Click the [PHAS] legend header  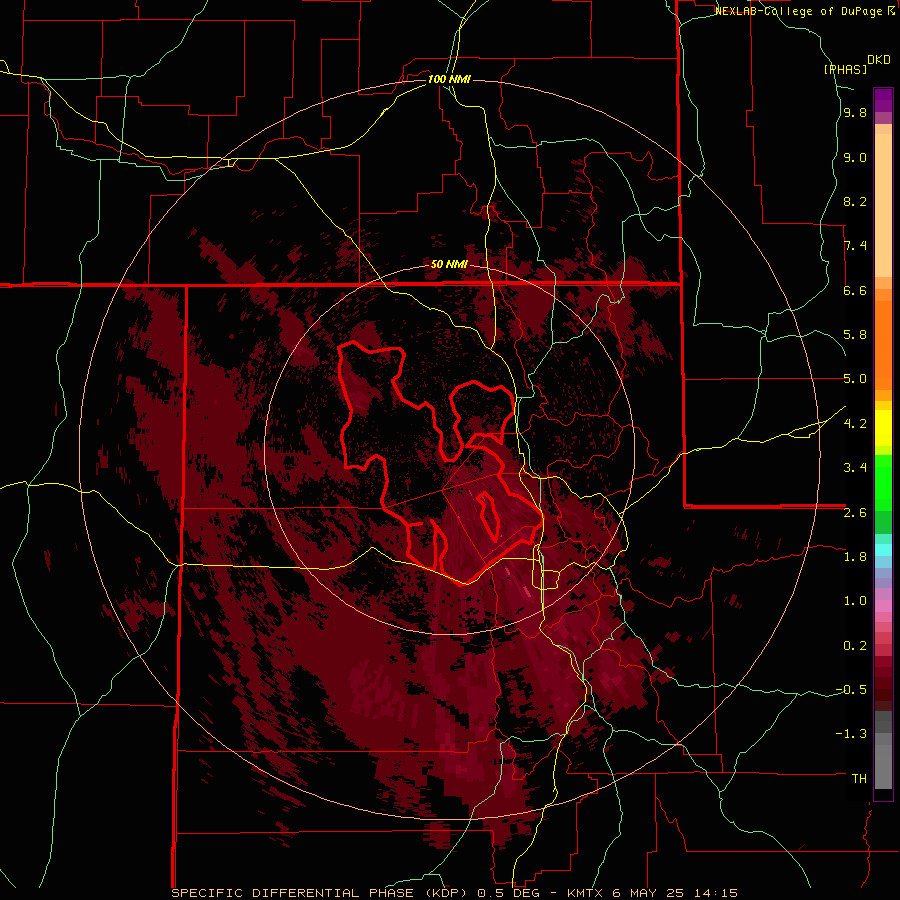coord(845,69)
